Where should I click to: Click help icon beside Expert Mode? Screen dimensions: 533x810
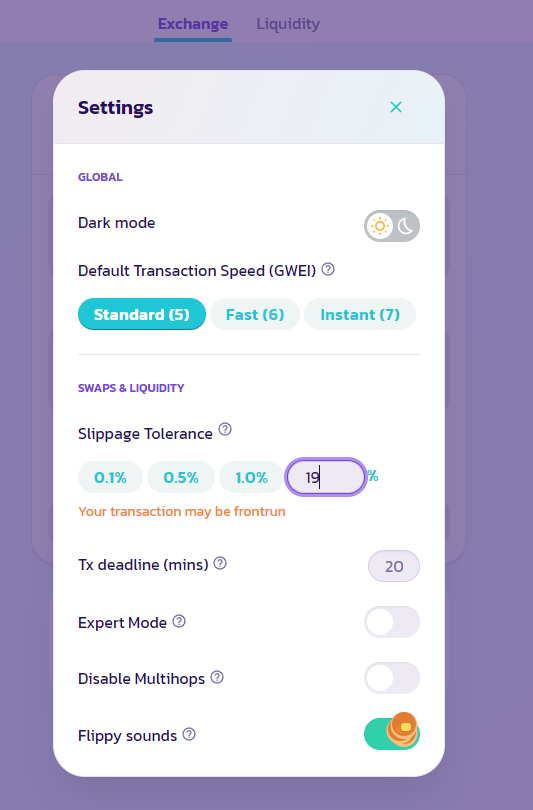pos(179,621)
